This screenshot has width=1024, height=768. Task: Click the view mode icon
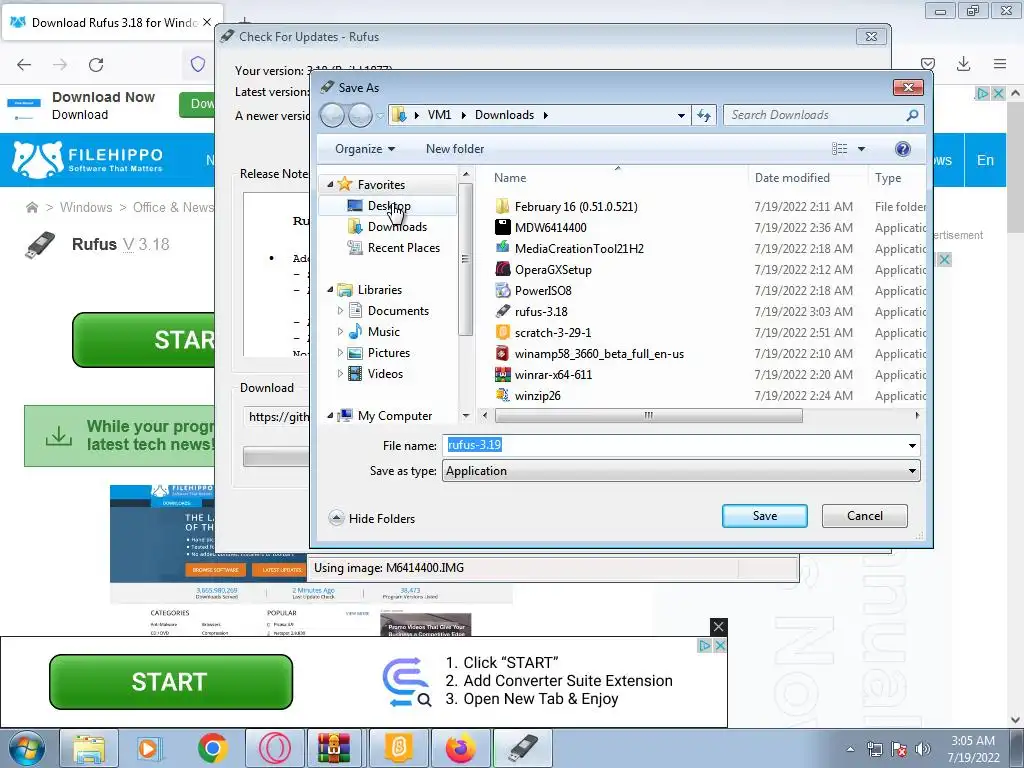[840, 149]
